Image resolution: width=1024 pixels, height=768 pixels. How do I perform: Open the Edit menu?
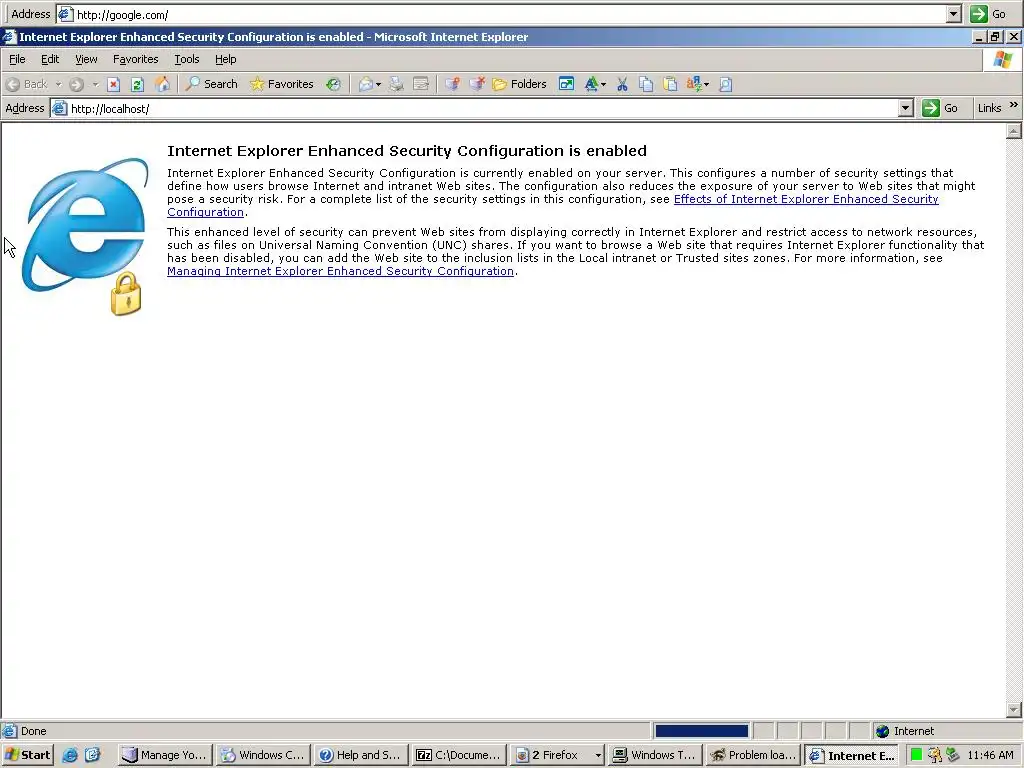[x=50, y=59]
